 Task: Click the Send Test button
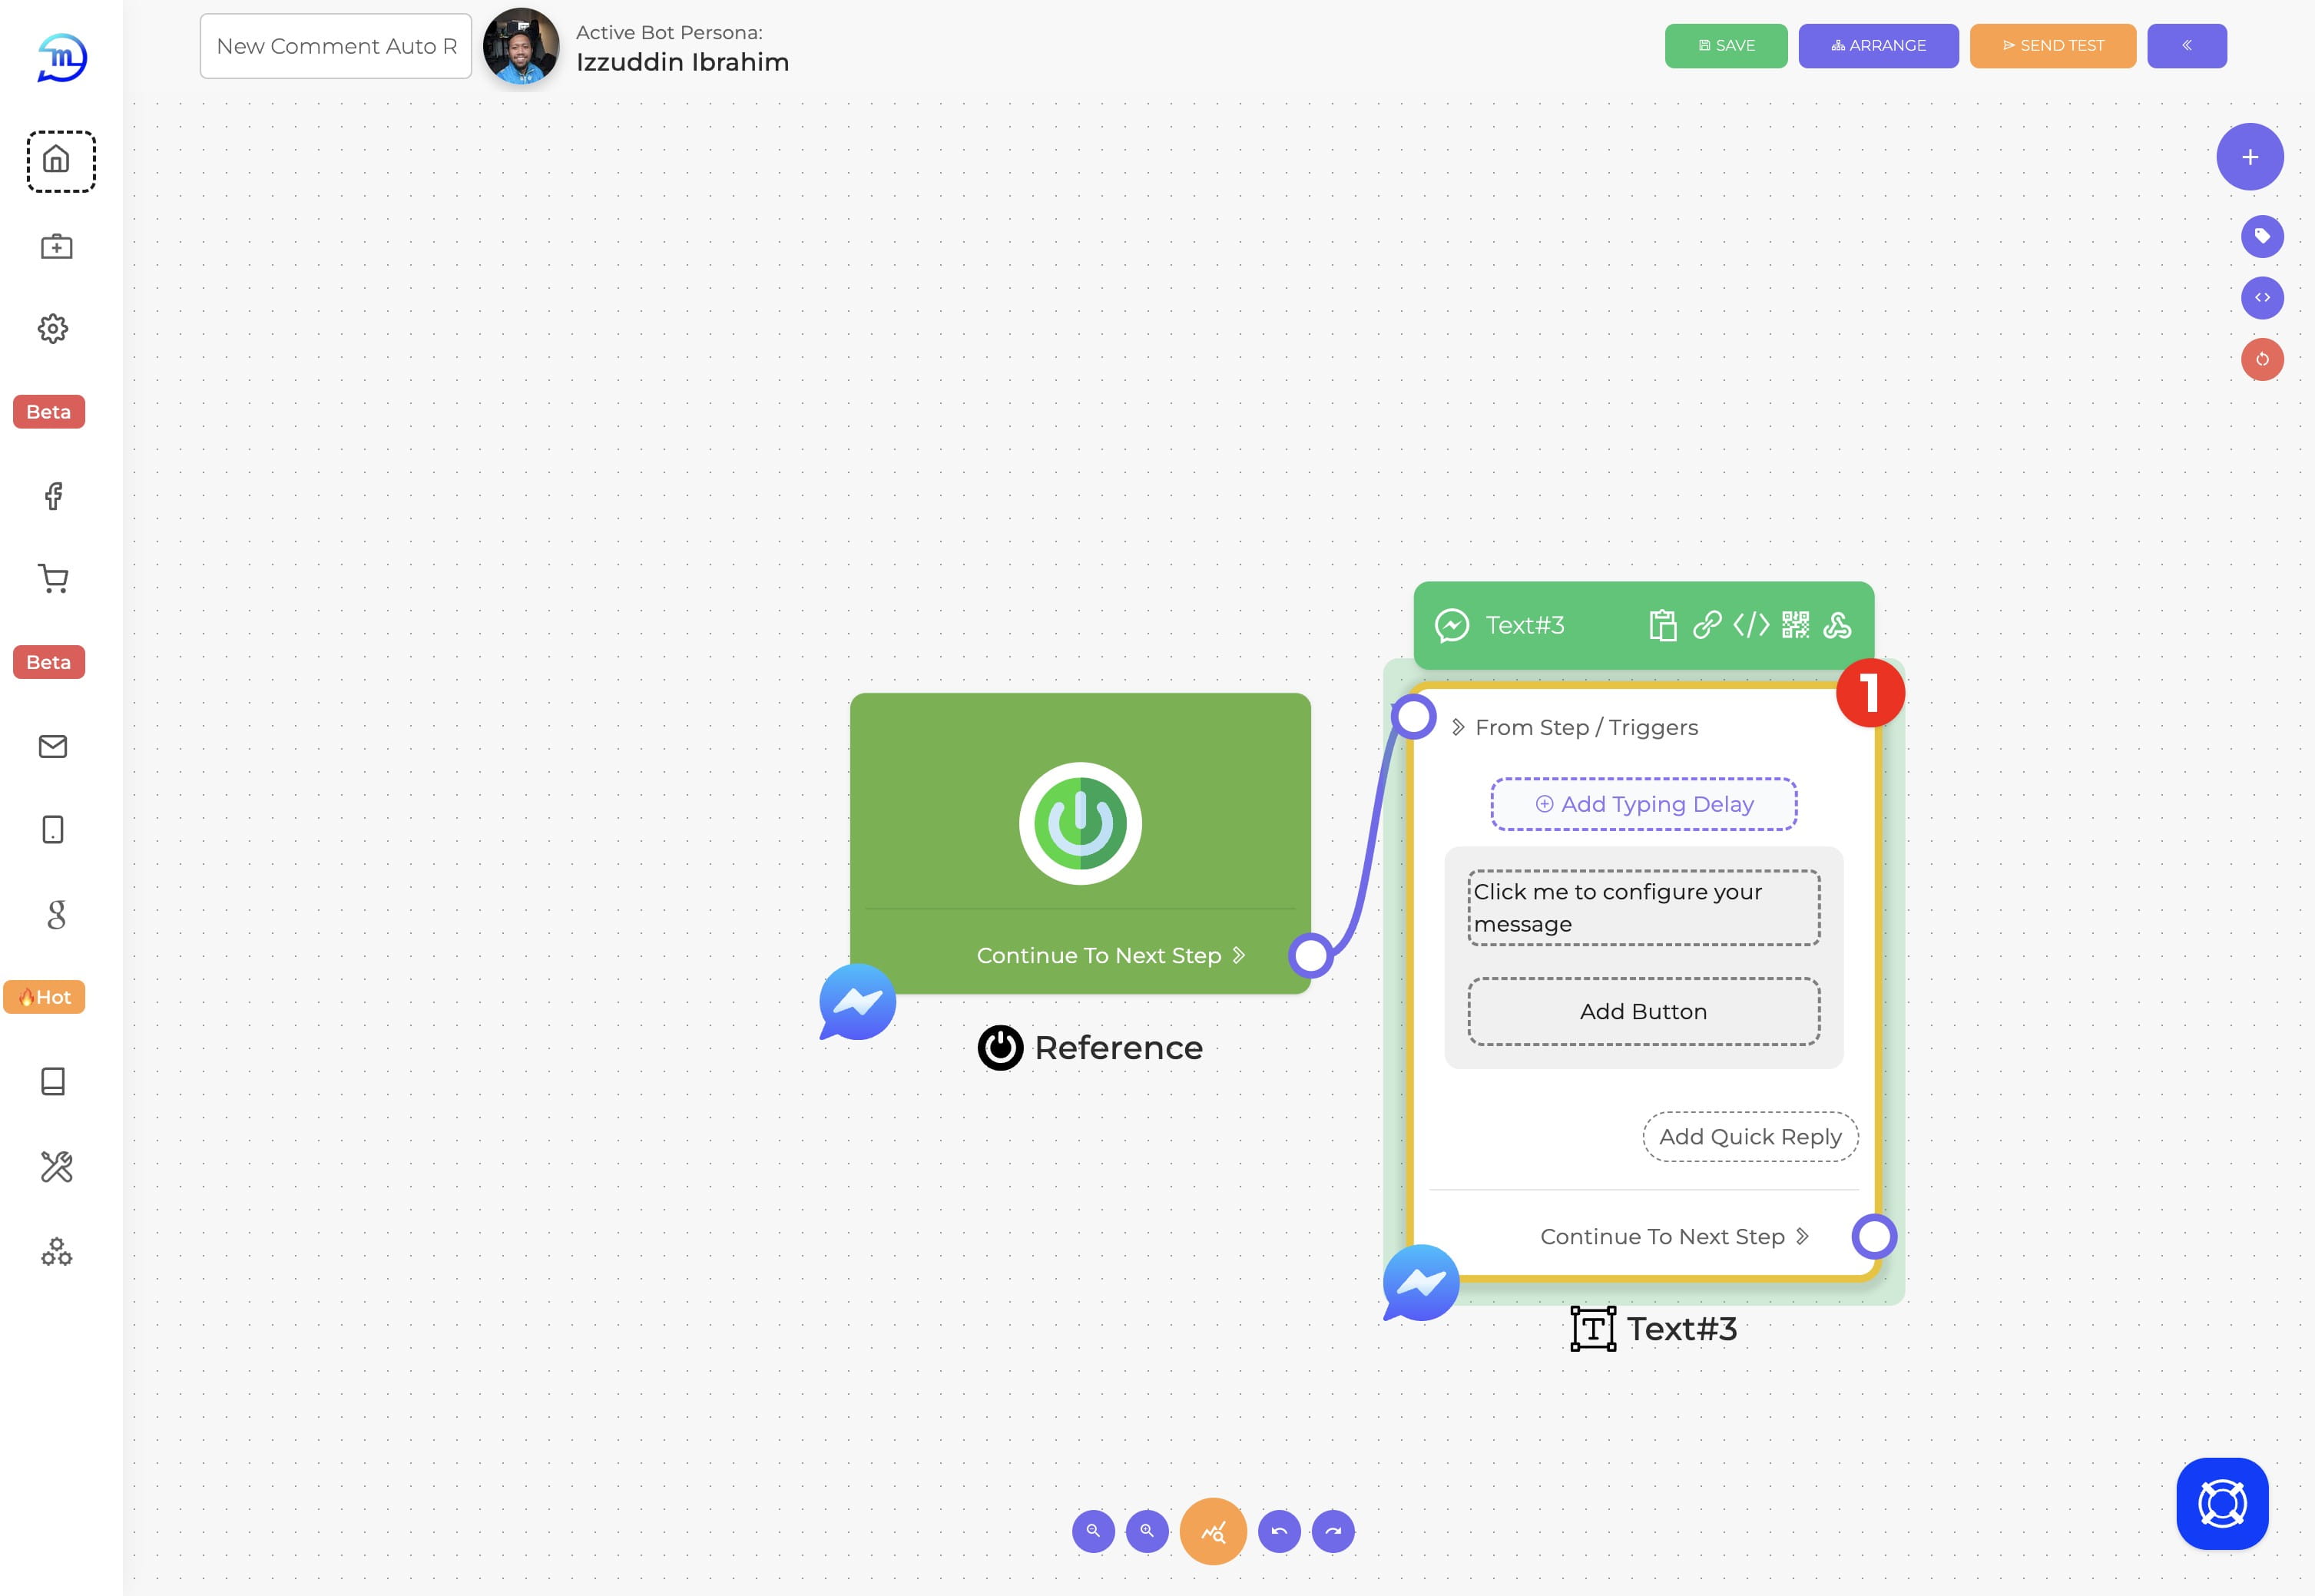click(2055, 44)
